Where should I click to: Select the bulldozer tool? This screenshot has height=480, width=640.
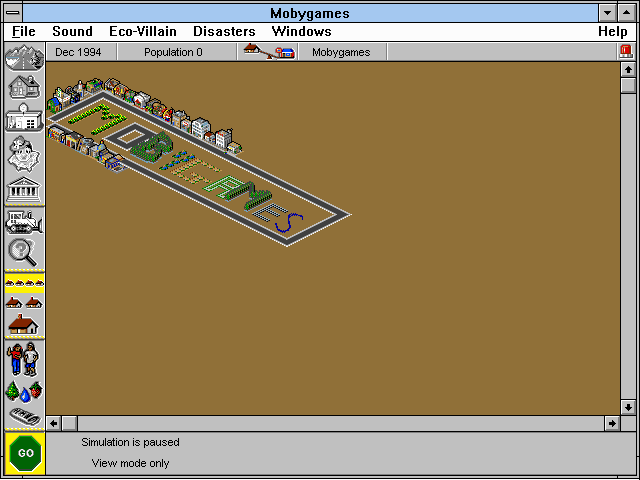(24, 222)
